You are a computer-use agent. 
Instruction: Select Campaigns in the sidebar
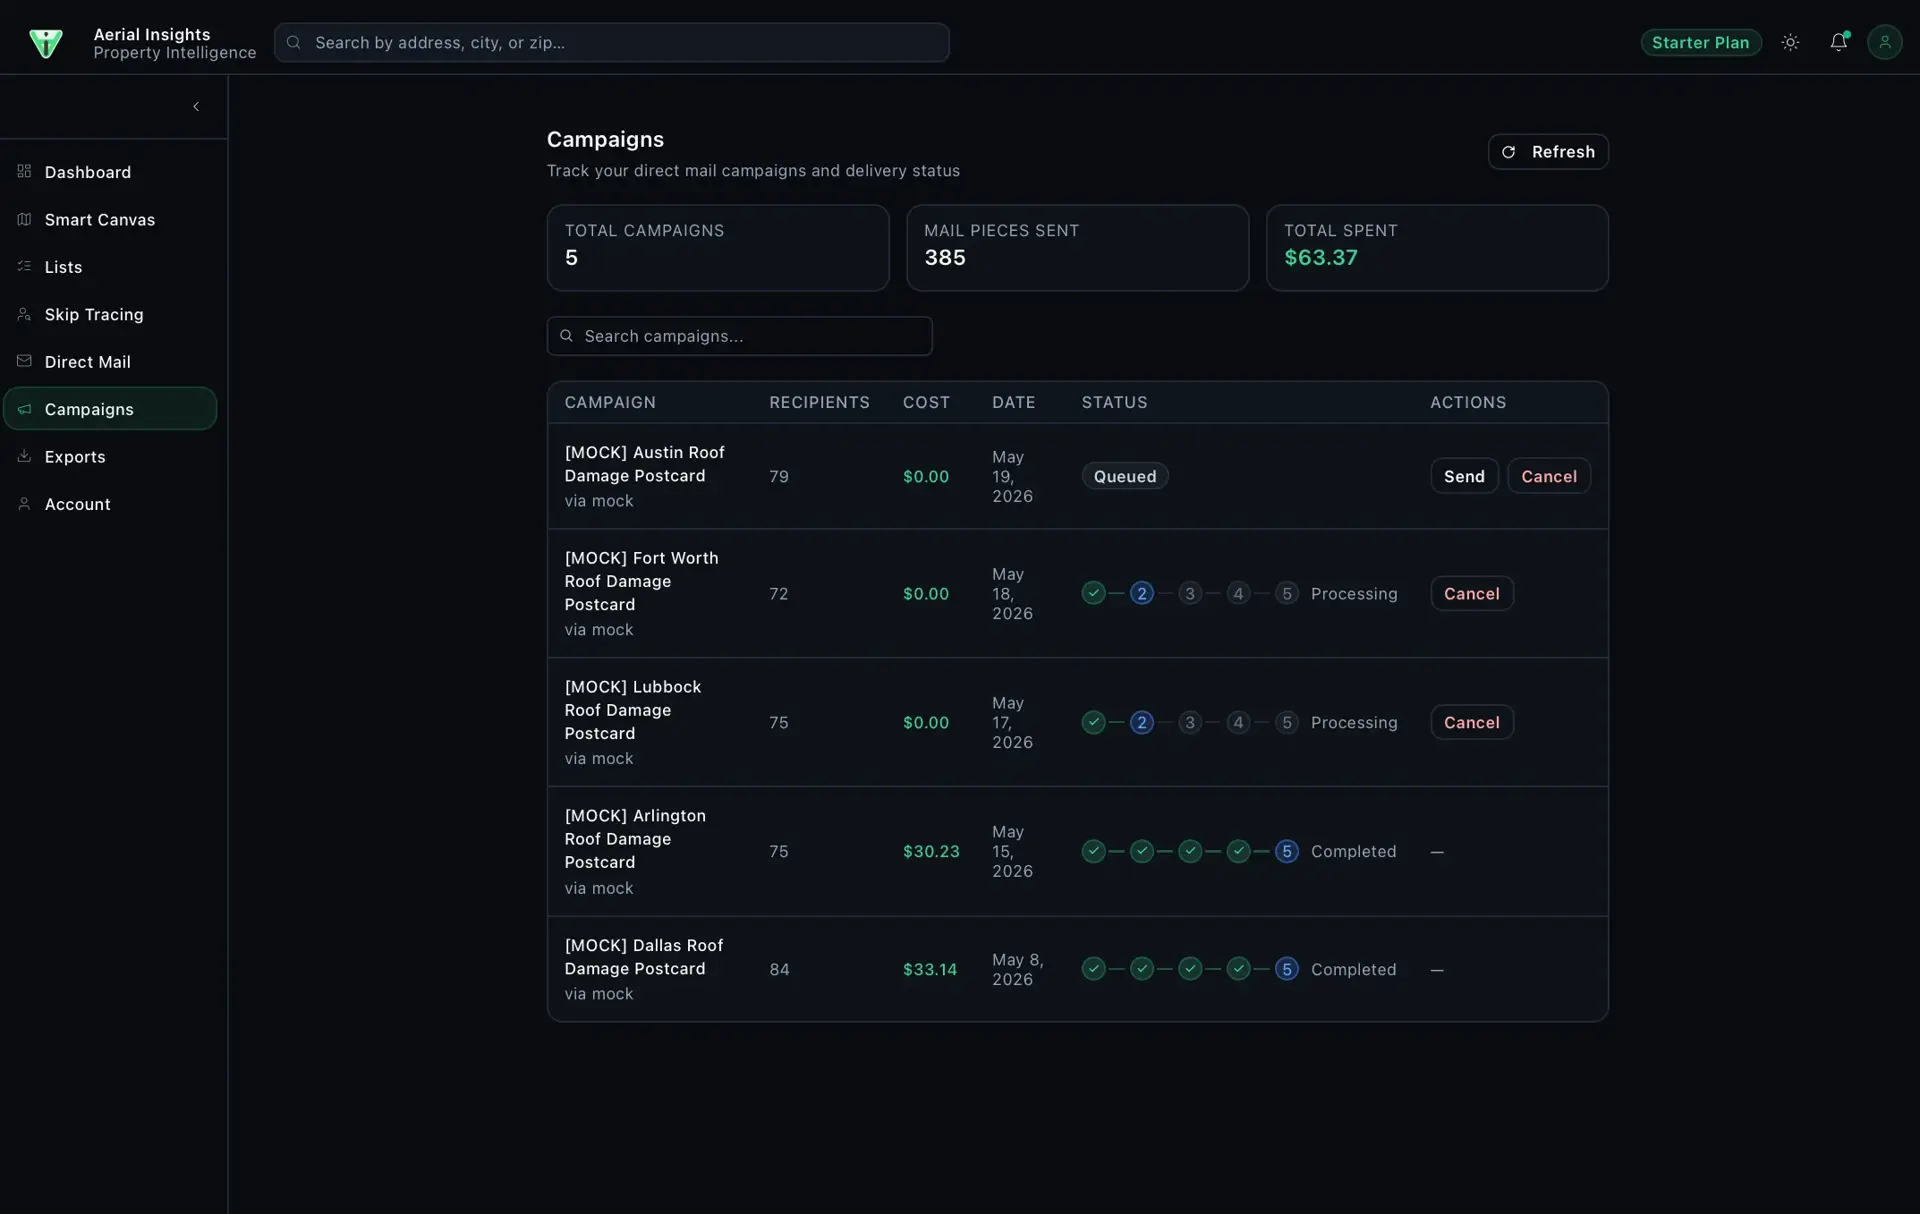coord(110,409)
